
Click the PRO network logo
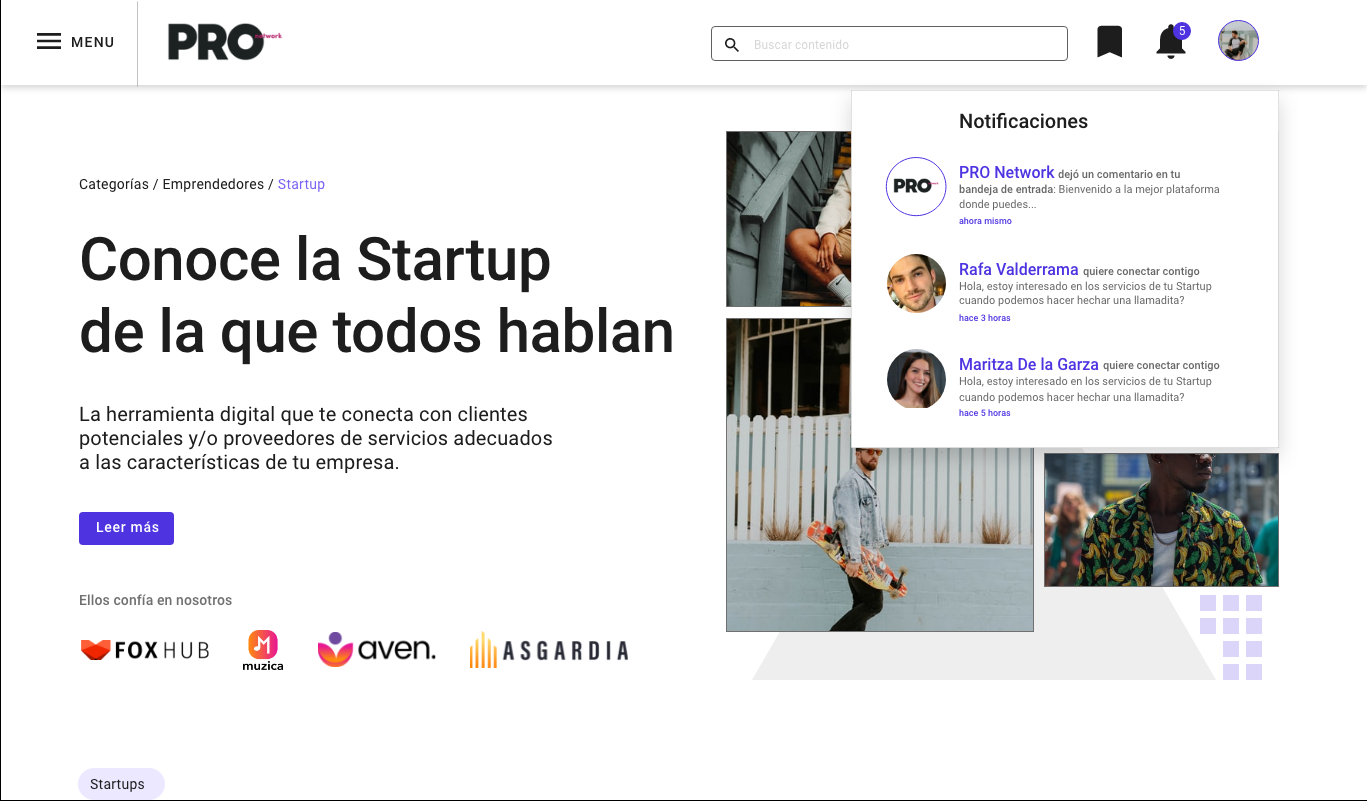click(x=225, y=43)
